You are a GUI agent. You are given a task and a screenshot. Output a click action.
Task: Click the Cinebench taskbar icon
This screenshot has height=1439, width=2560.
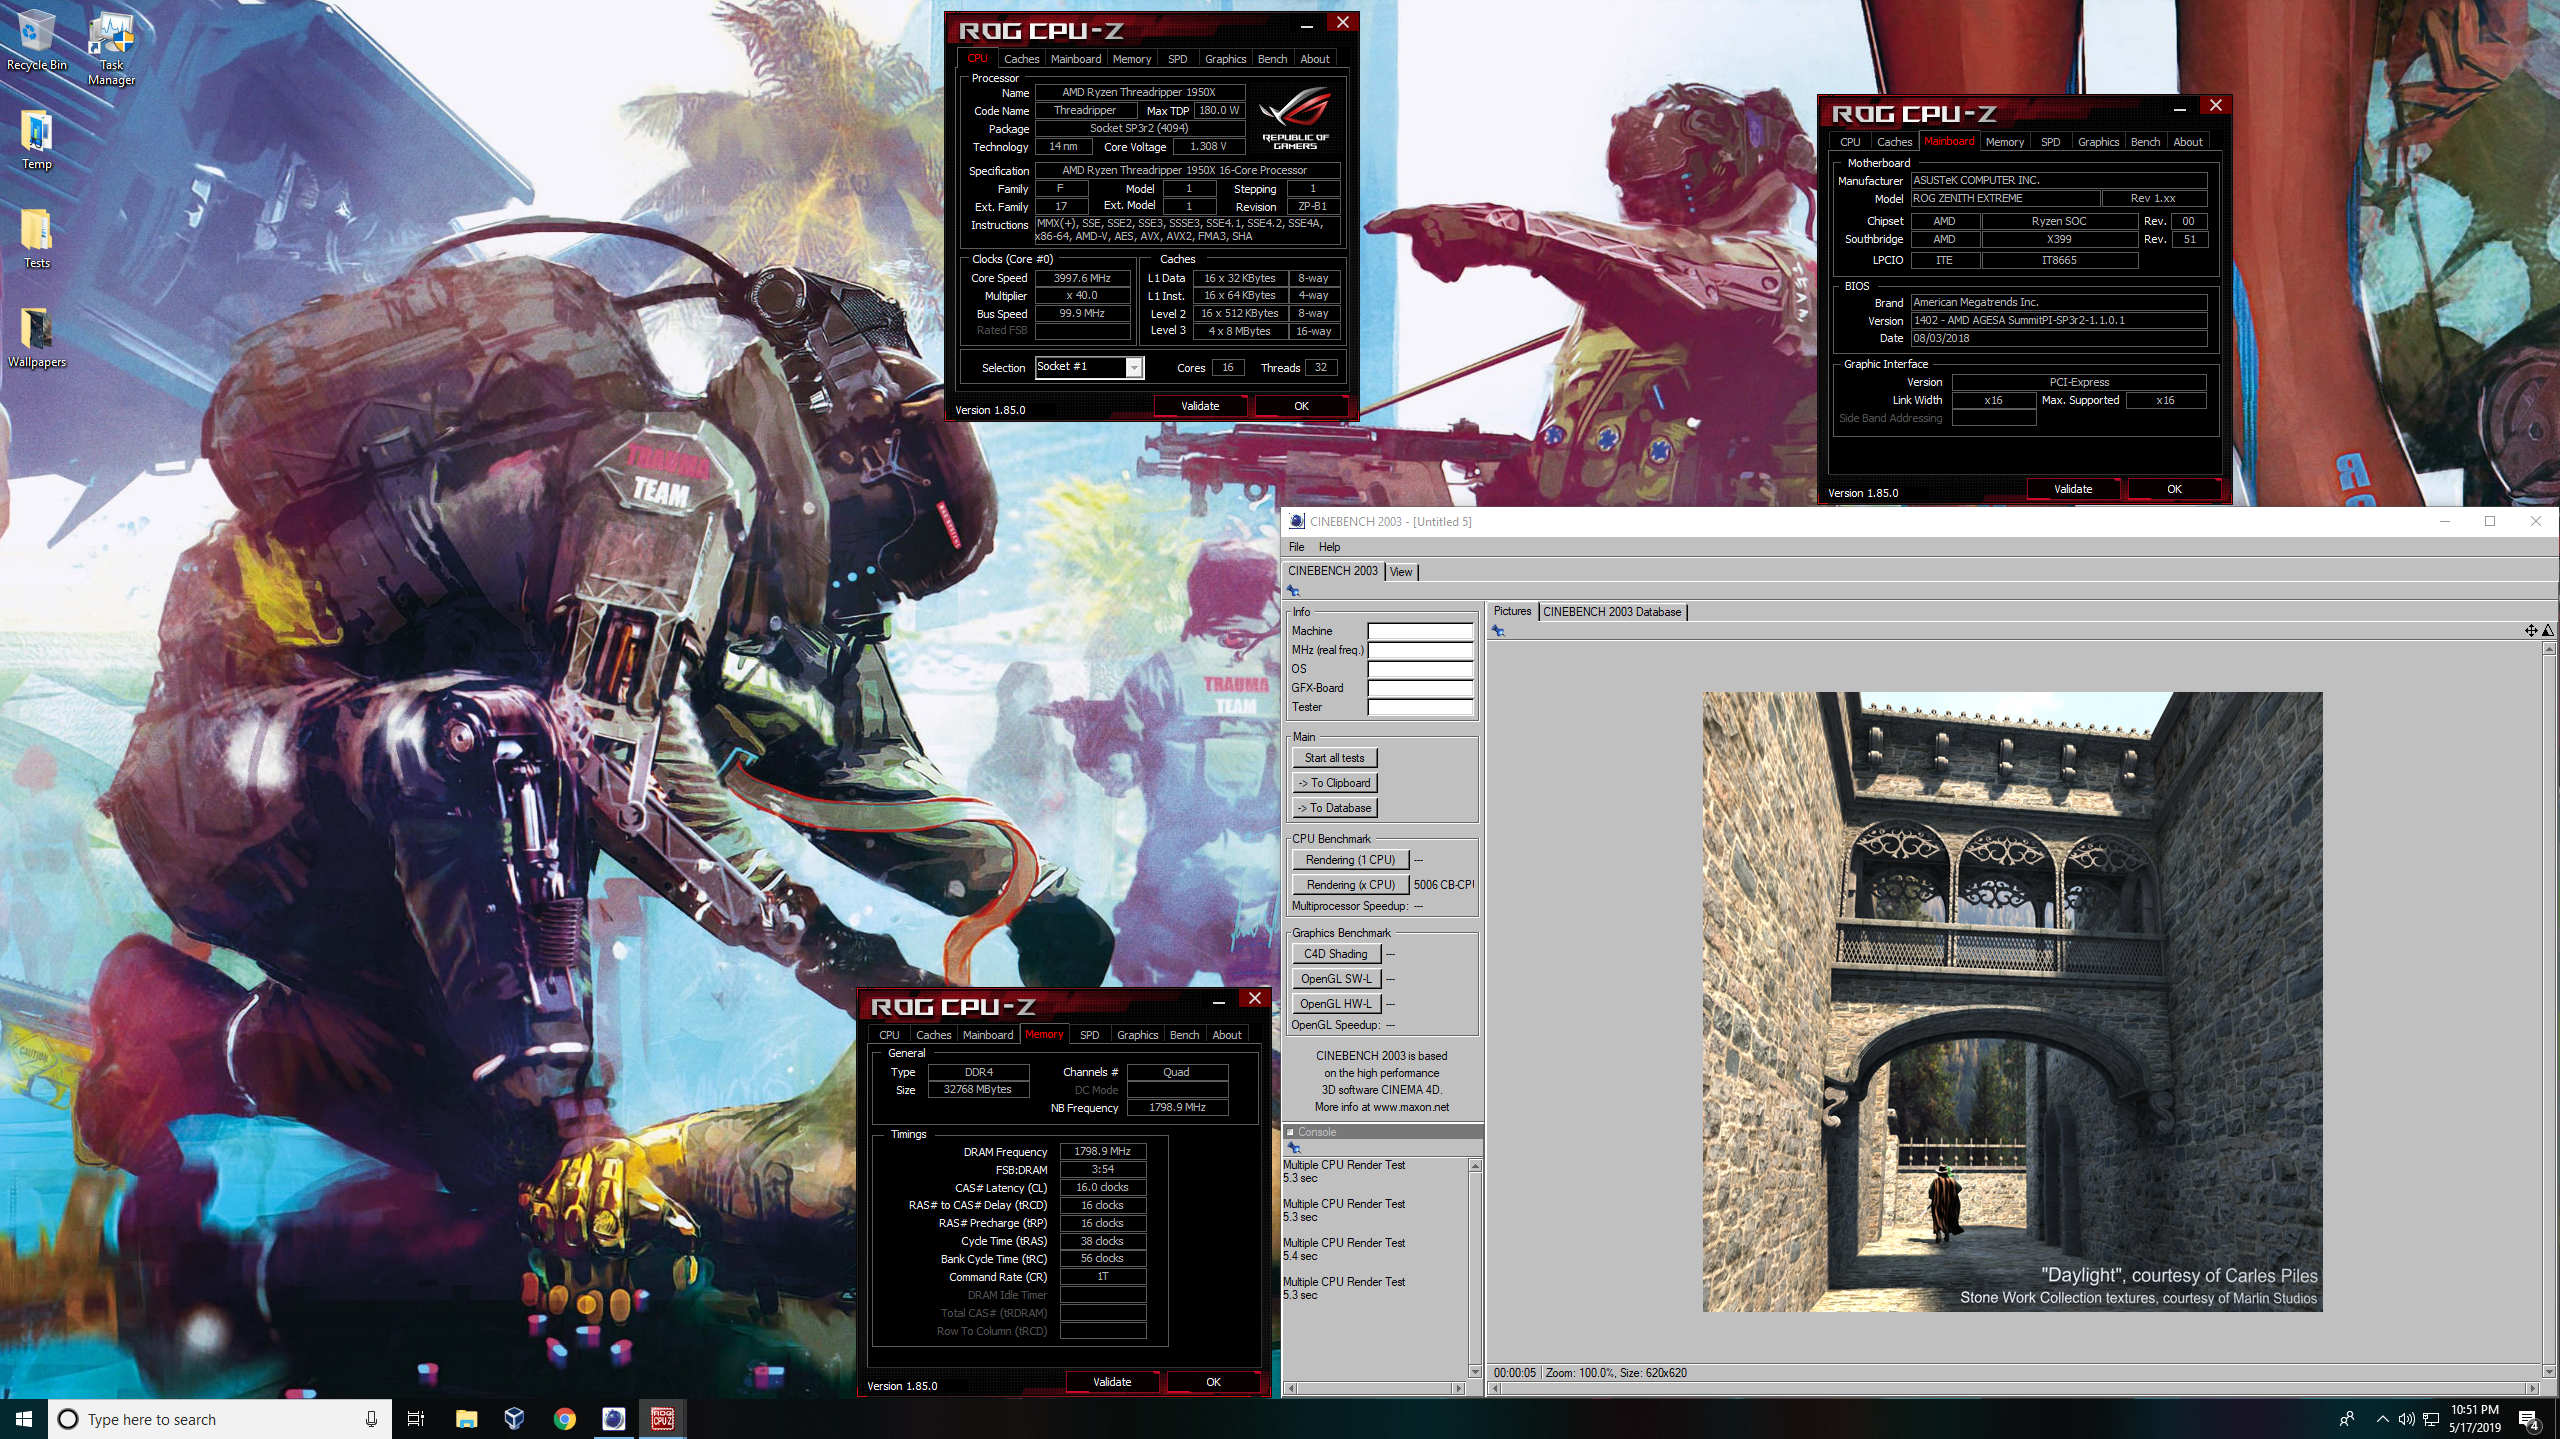coord(613,1418)
